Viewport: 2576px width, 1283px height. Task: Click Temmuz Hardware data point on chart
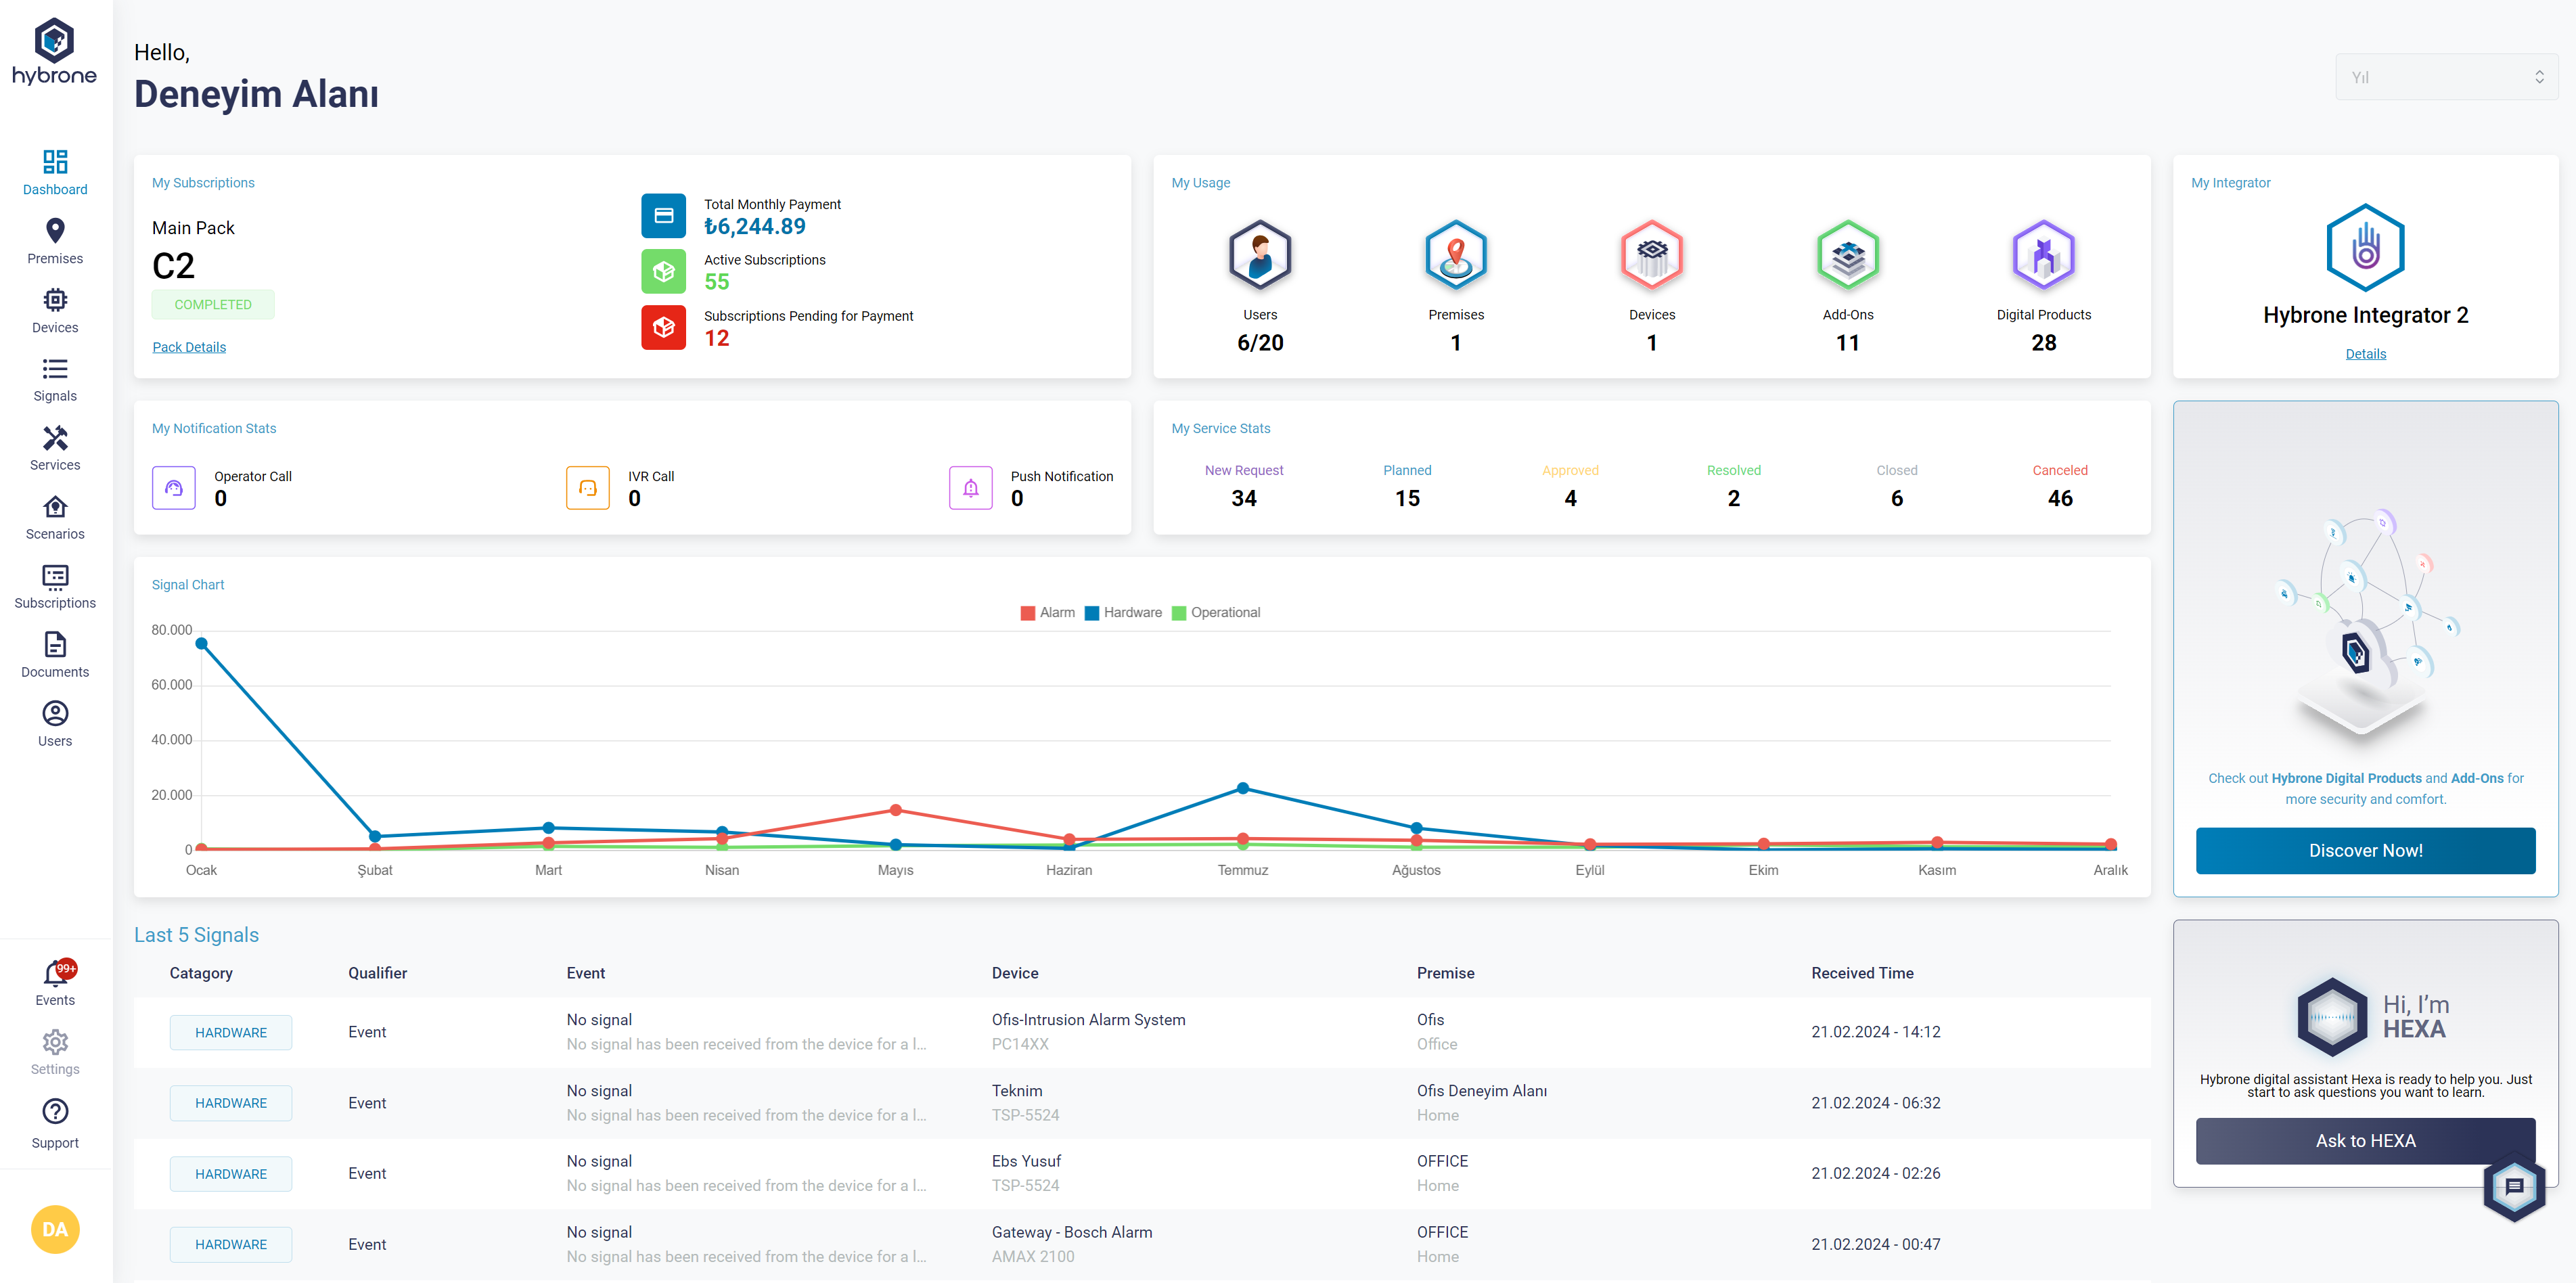point(1242,788)
